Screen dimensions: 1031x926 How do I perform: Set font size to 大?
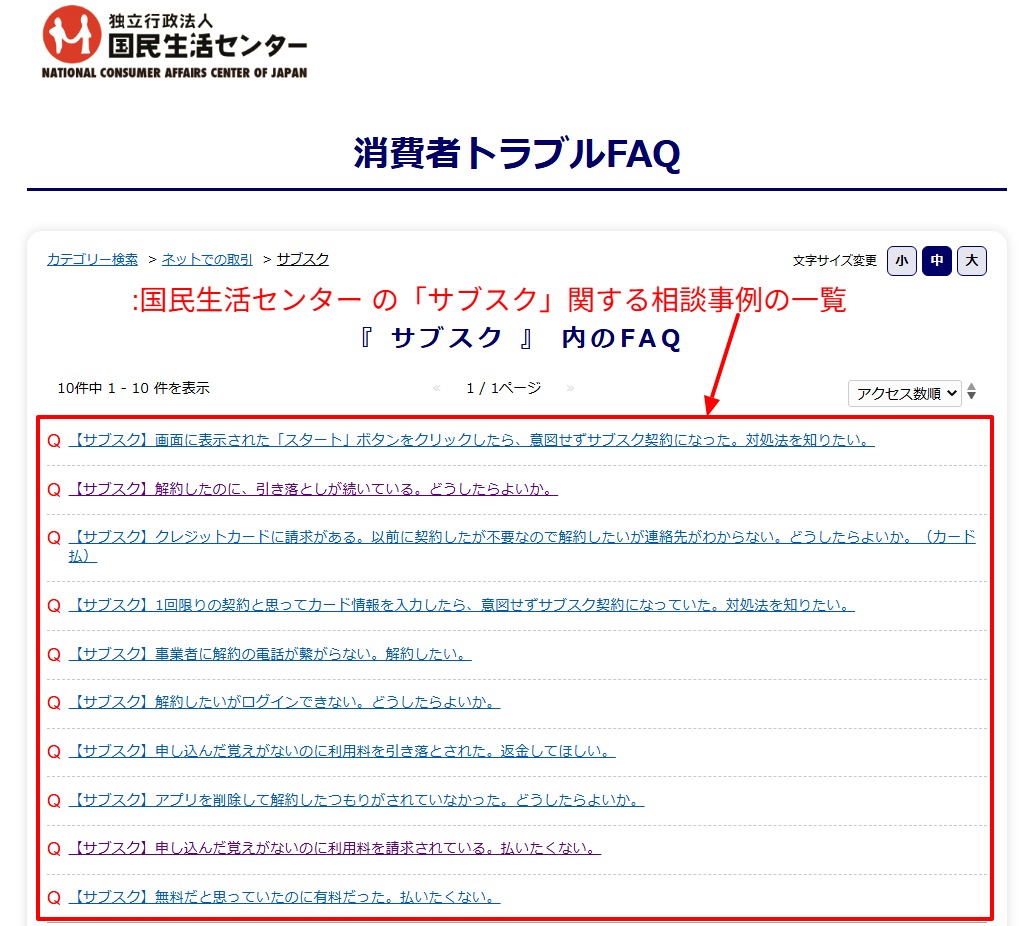tap(972, 261)
